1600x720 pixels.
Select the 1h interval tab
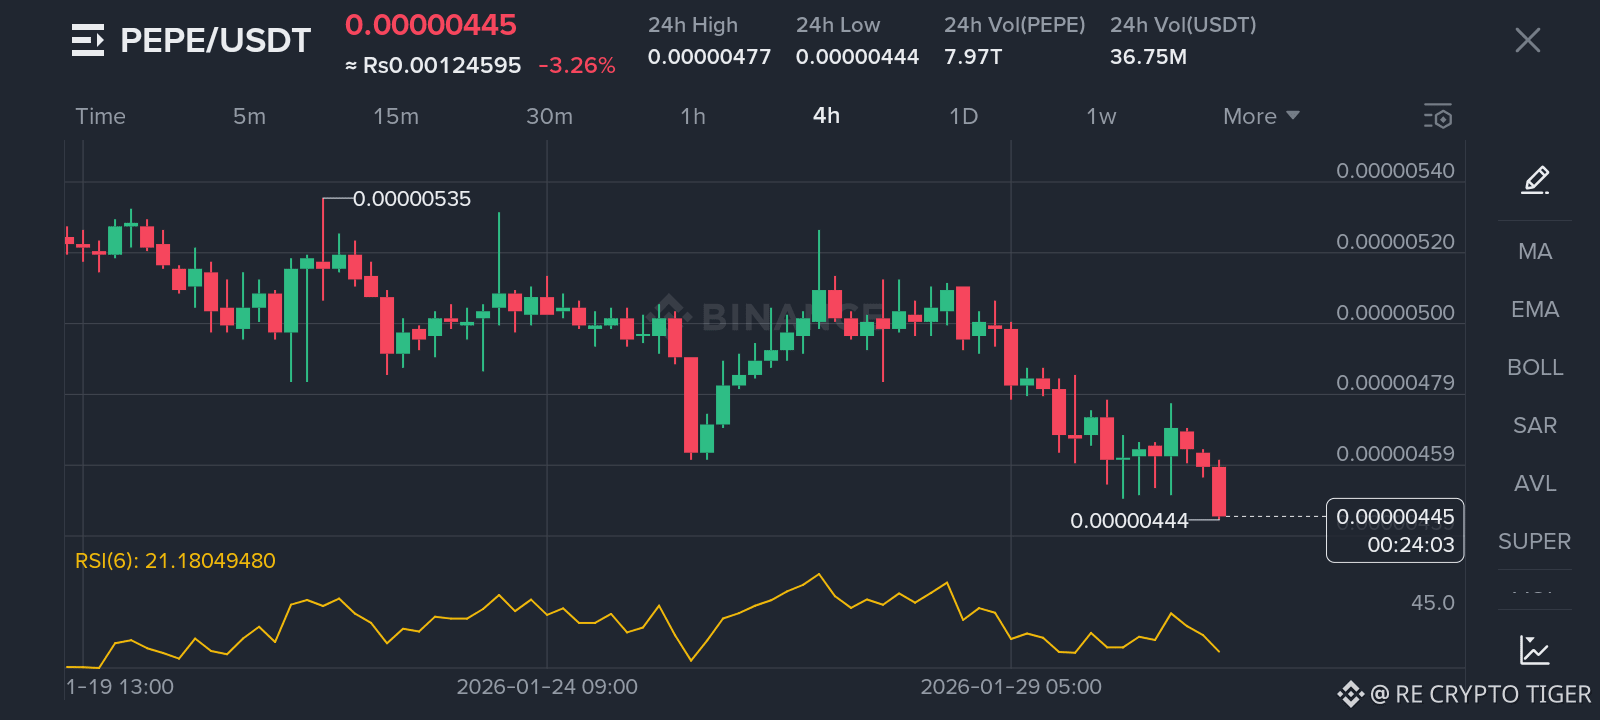[693, 116]
